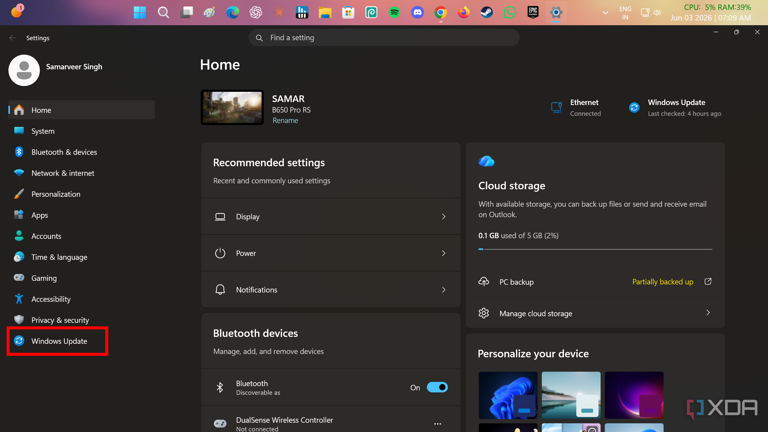This screenshot has width=768, height=432.
Task: Click the Display monitor icon
Action: click(220, 216)
